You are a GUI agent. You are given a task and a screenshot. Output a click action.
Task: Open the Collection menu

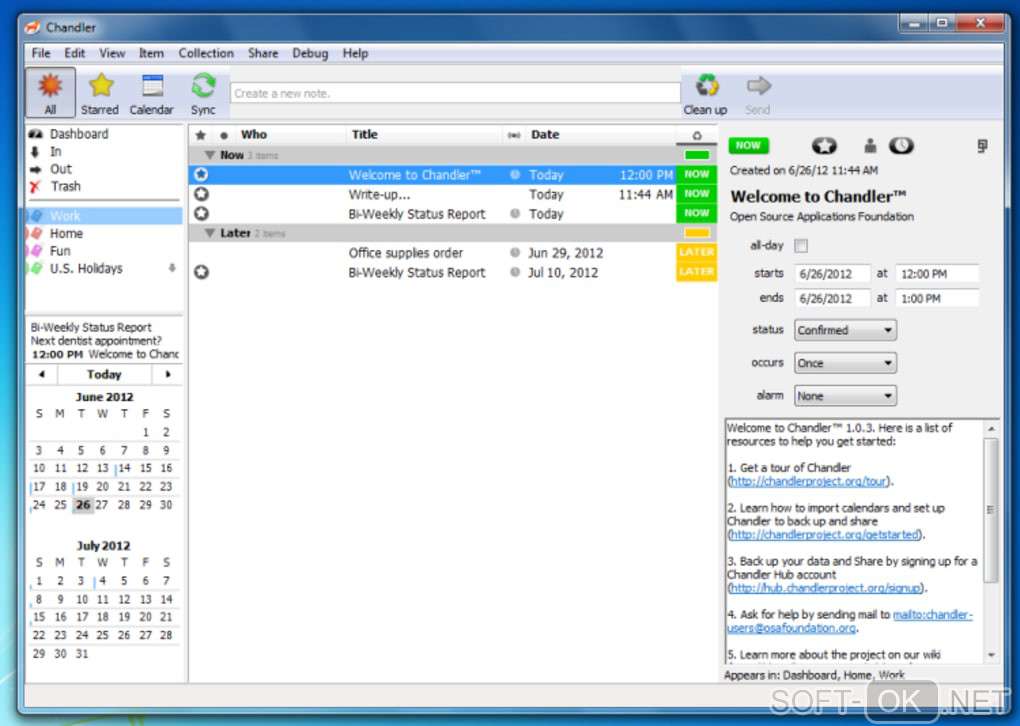[206, 53]
